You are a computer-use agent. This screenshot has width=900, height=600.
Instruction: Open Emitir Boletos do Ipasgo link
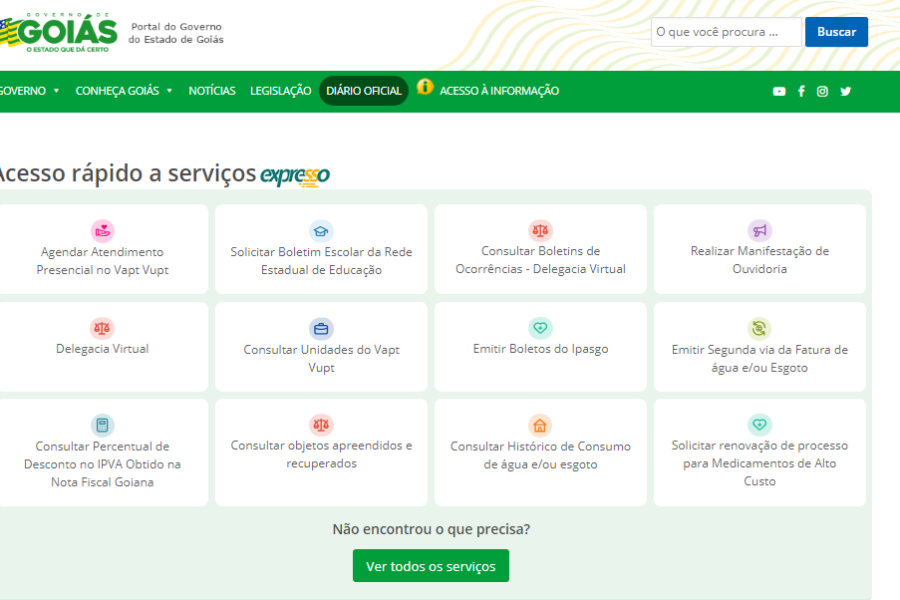click(x=540, y=349)
